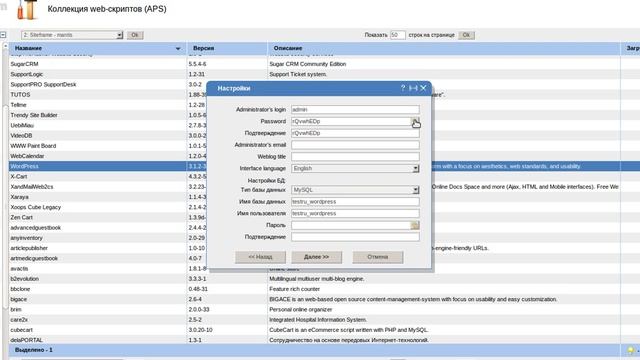
Task: Click the << Назад button
Action: pyautogui.click(x=260, y=257)
